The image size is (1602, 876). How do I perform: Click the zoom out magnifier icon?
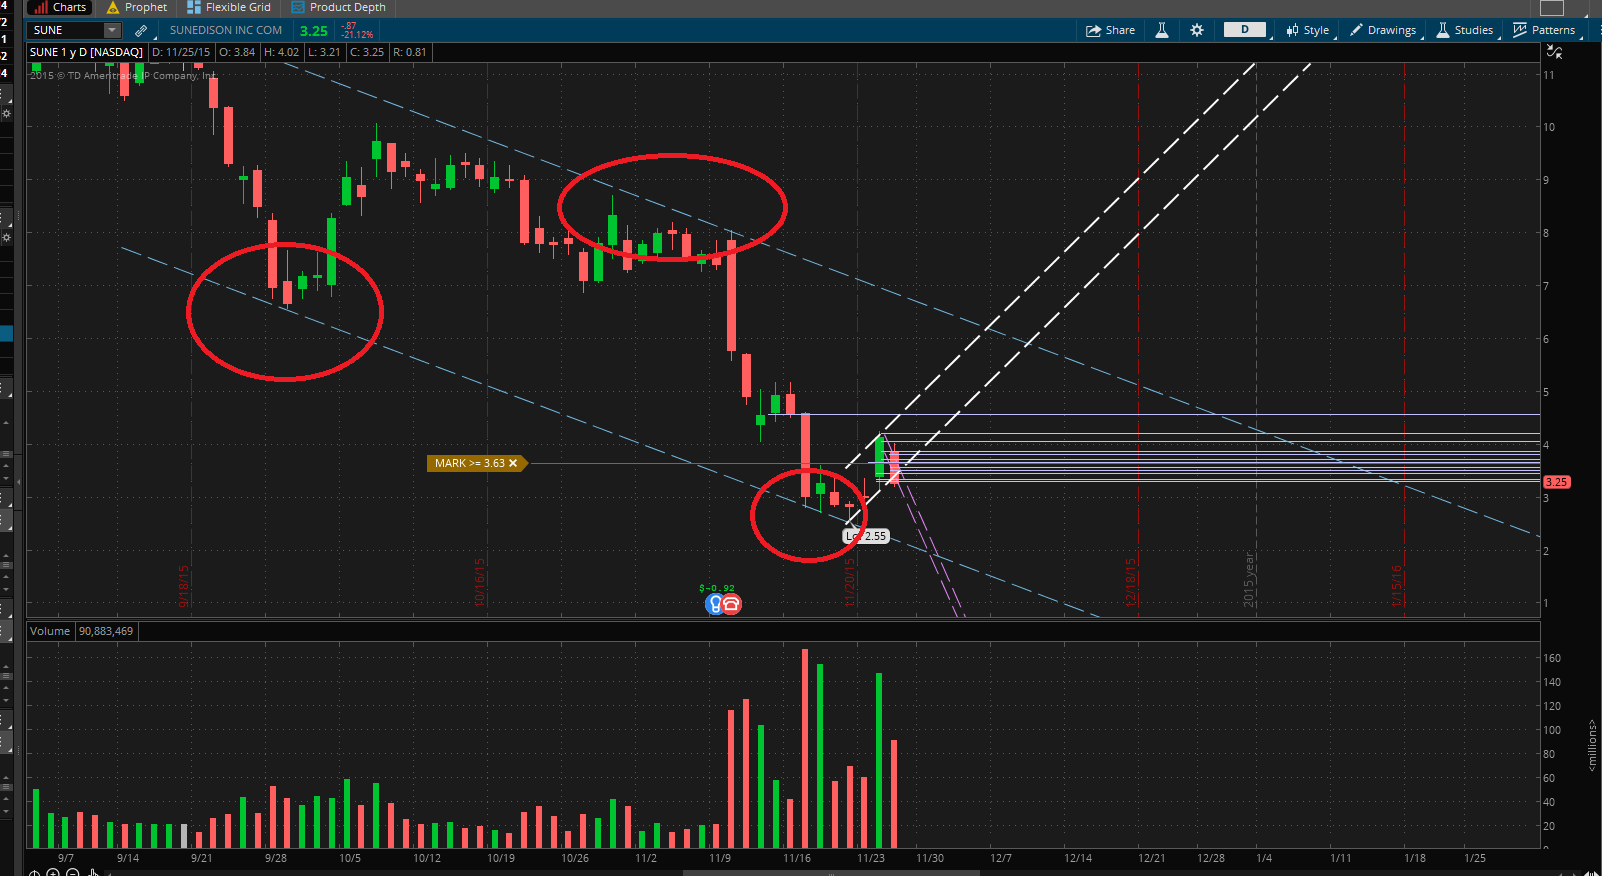pyautogui.click(x=72, y=872)
